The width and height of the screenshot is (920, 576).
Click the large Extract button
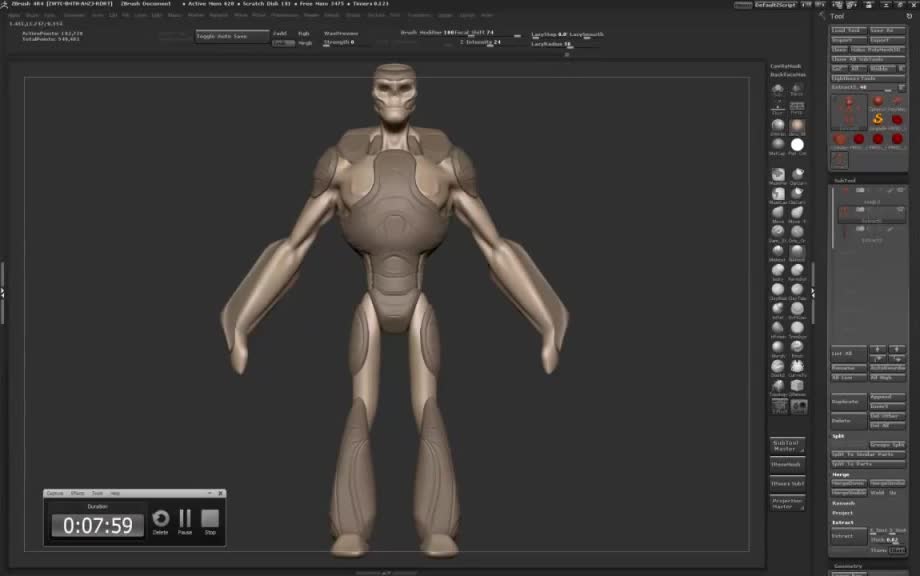tap(848, 536)
